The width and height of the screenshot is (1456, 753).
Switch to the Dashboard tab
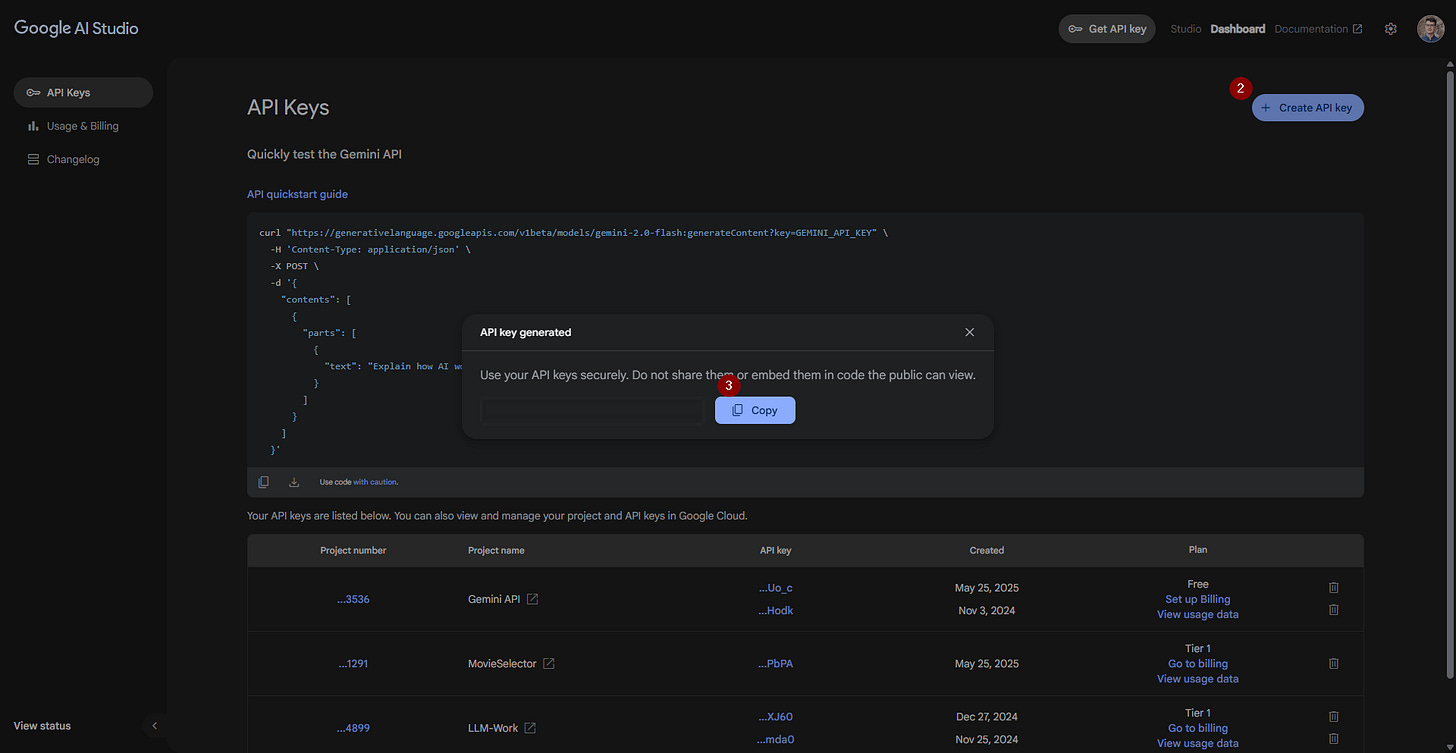1237,29
